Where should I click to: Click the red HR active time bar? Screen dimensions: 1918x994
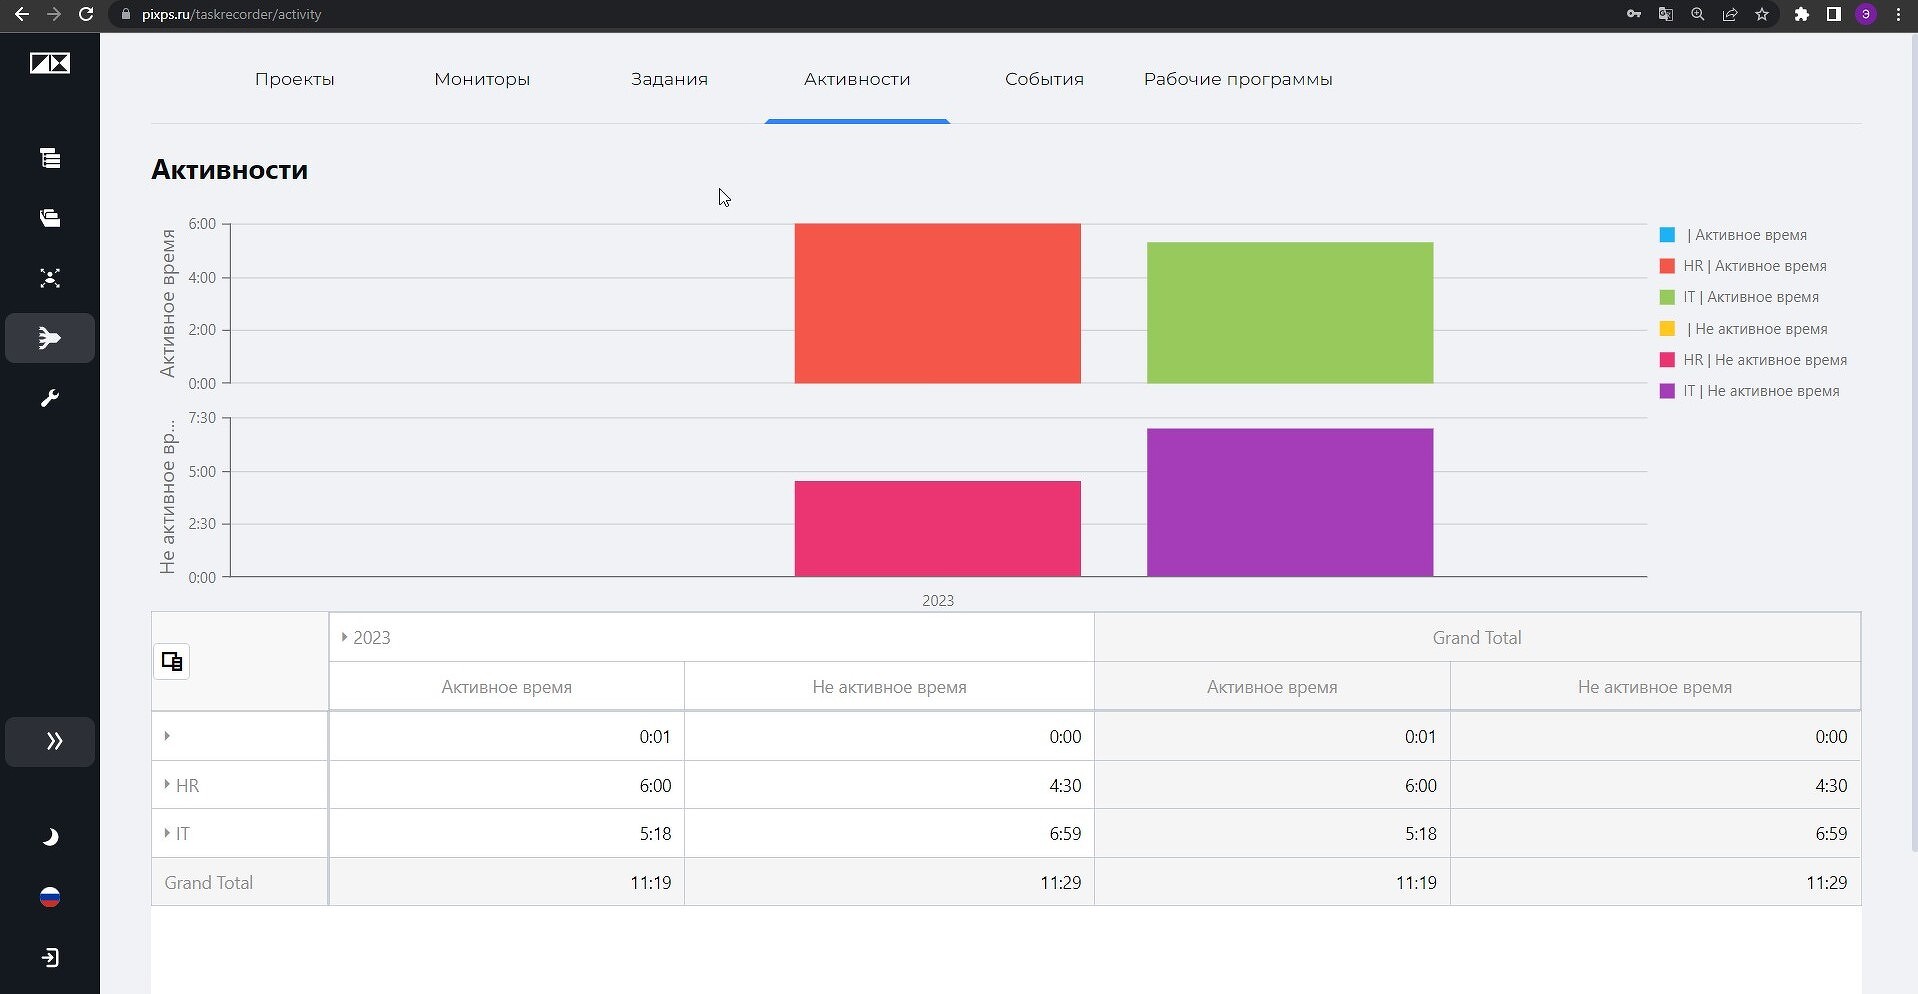point(937,303)
